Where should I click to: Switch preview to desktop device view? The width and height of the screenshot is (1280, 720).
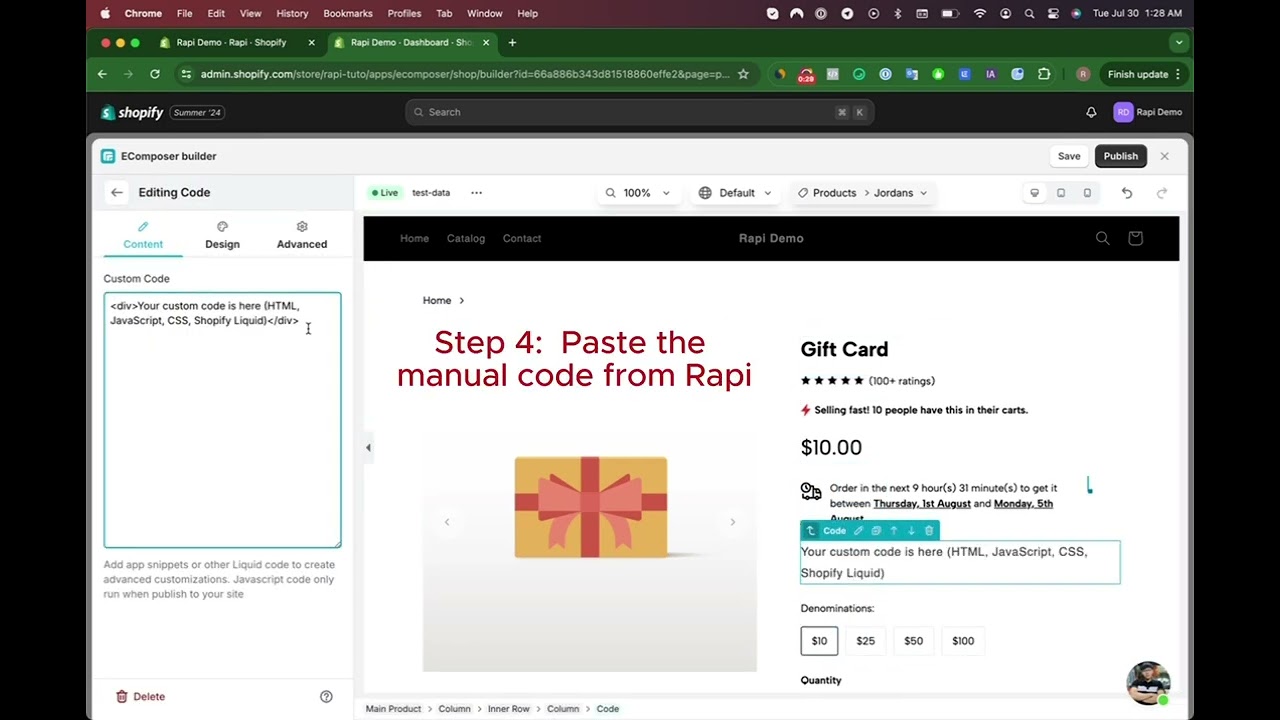1035,193
